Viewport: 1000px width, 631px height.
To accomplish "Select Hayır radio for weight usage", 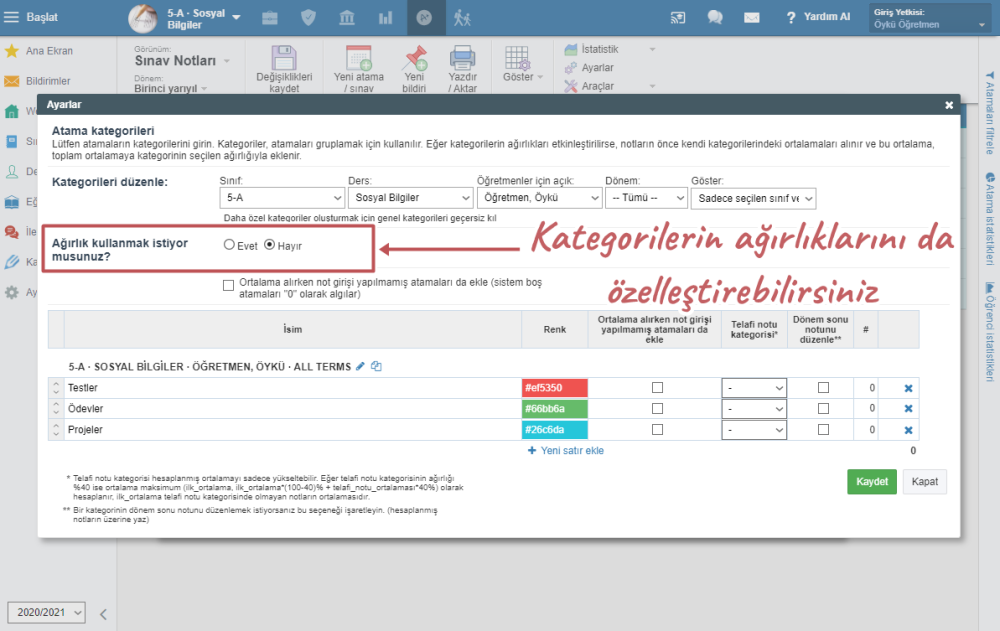I will pyautogui.click(x=270, y=245).
